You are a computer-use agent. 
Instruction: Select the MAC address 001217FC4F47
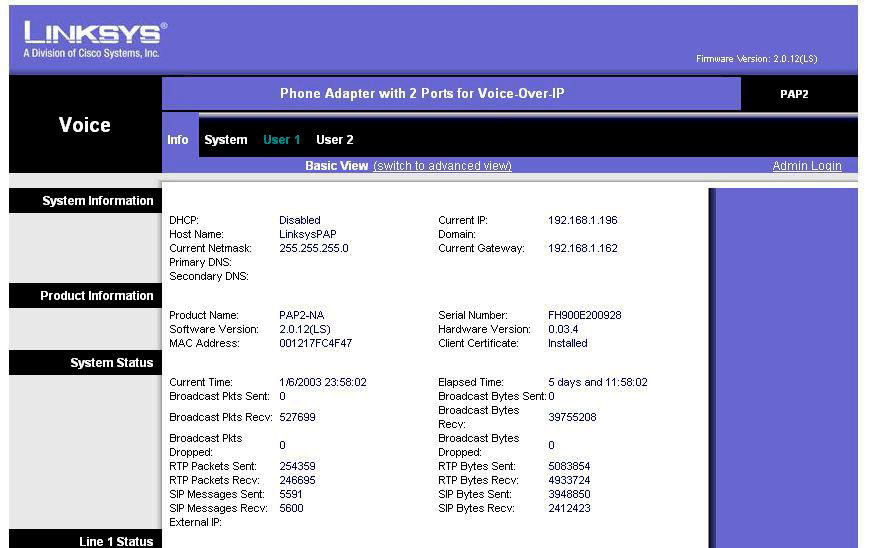tap(315, 344)
